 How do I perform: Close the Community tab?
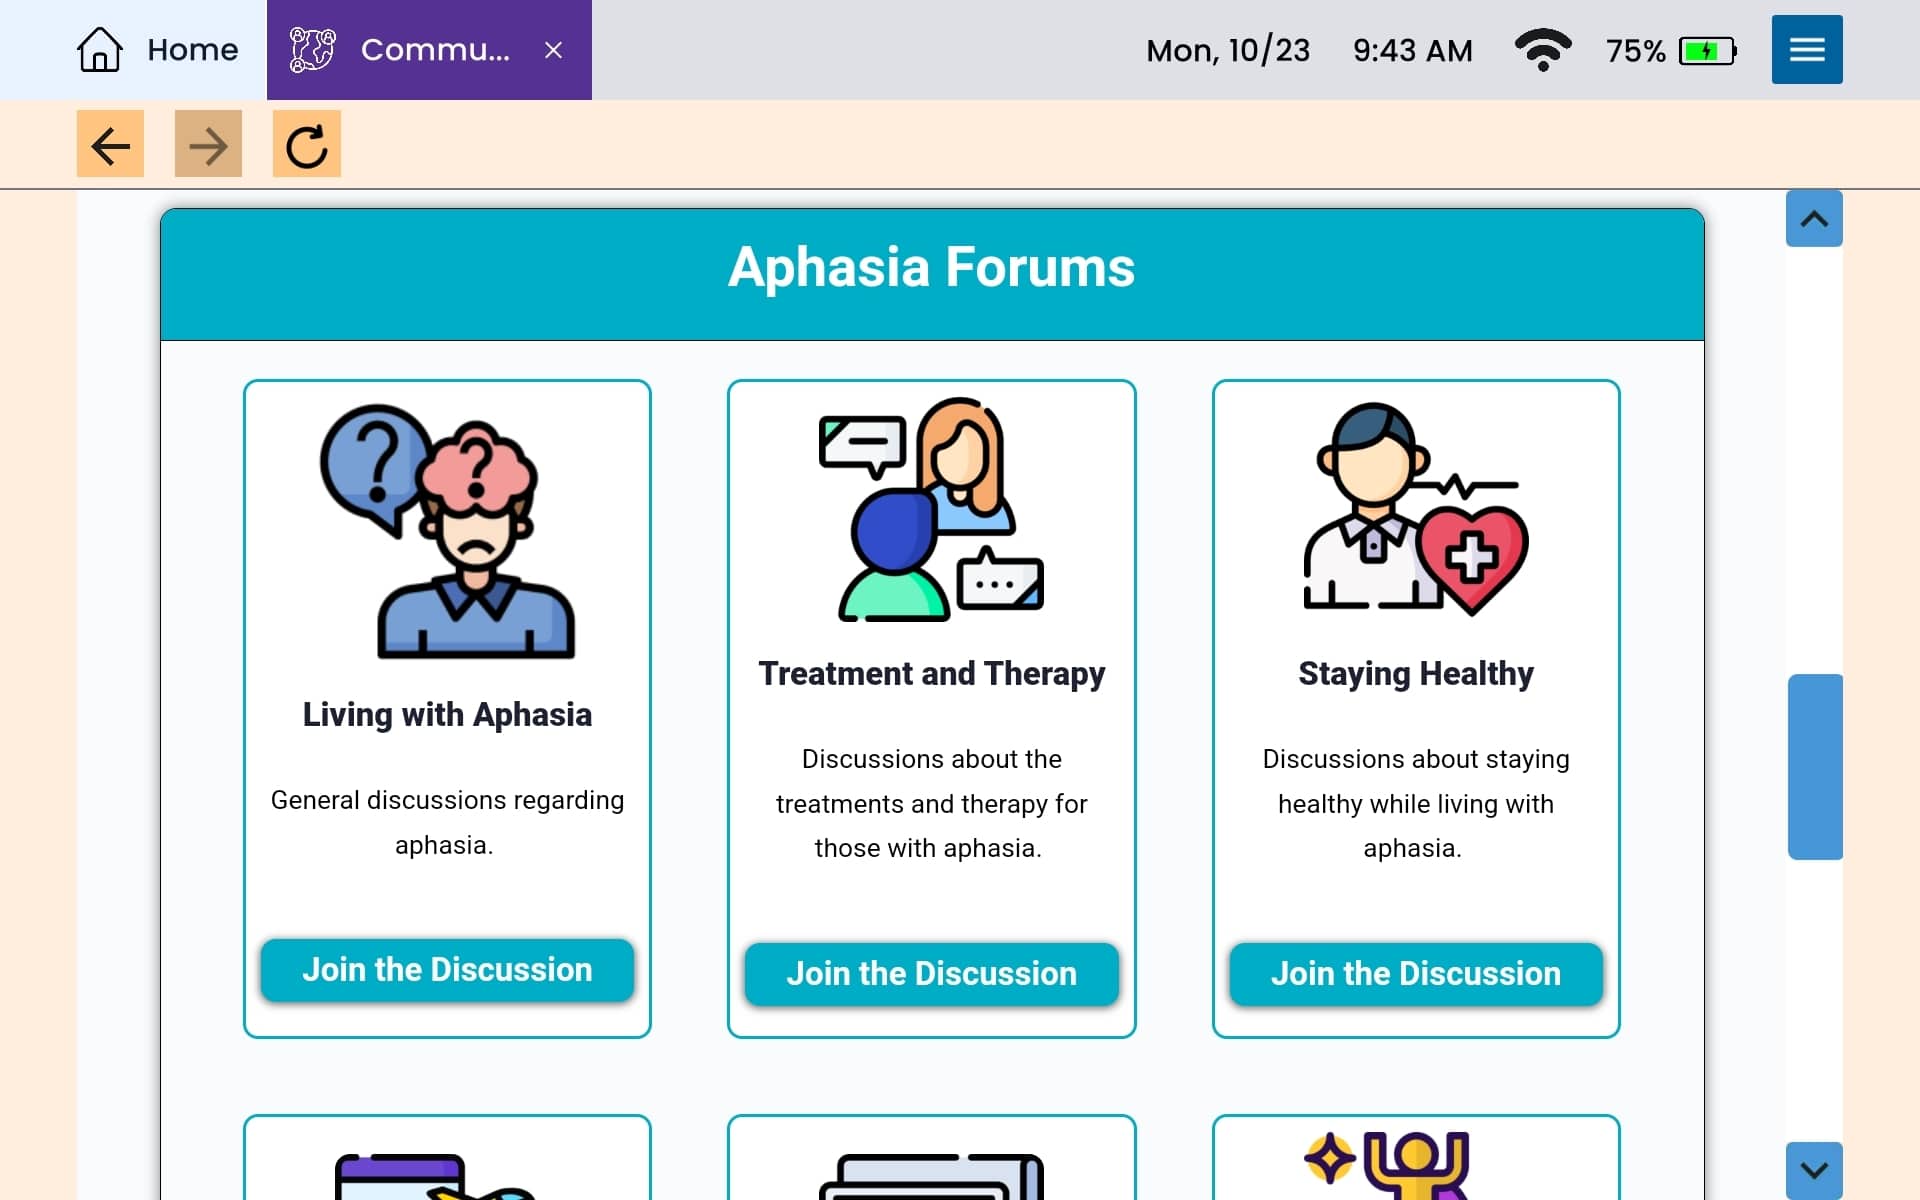[x=554, y=51]
